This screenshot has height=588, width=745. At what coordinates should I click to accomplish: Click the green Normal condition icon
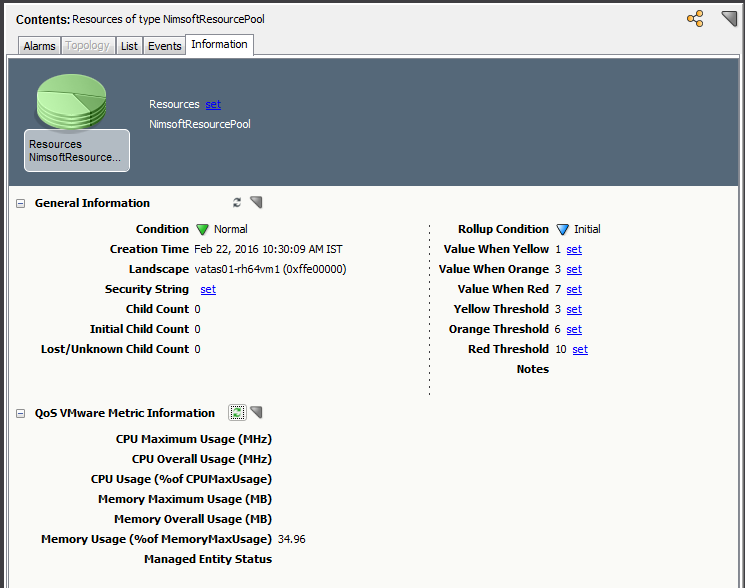point(202,229)
